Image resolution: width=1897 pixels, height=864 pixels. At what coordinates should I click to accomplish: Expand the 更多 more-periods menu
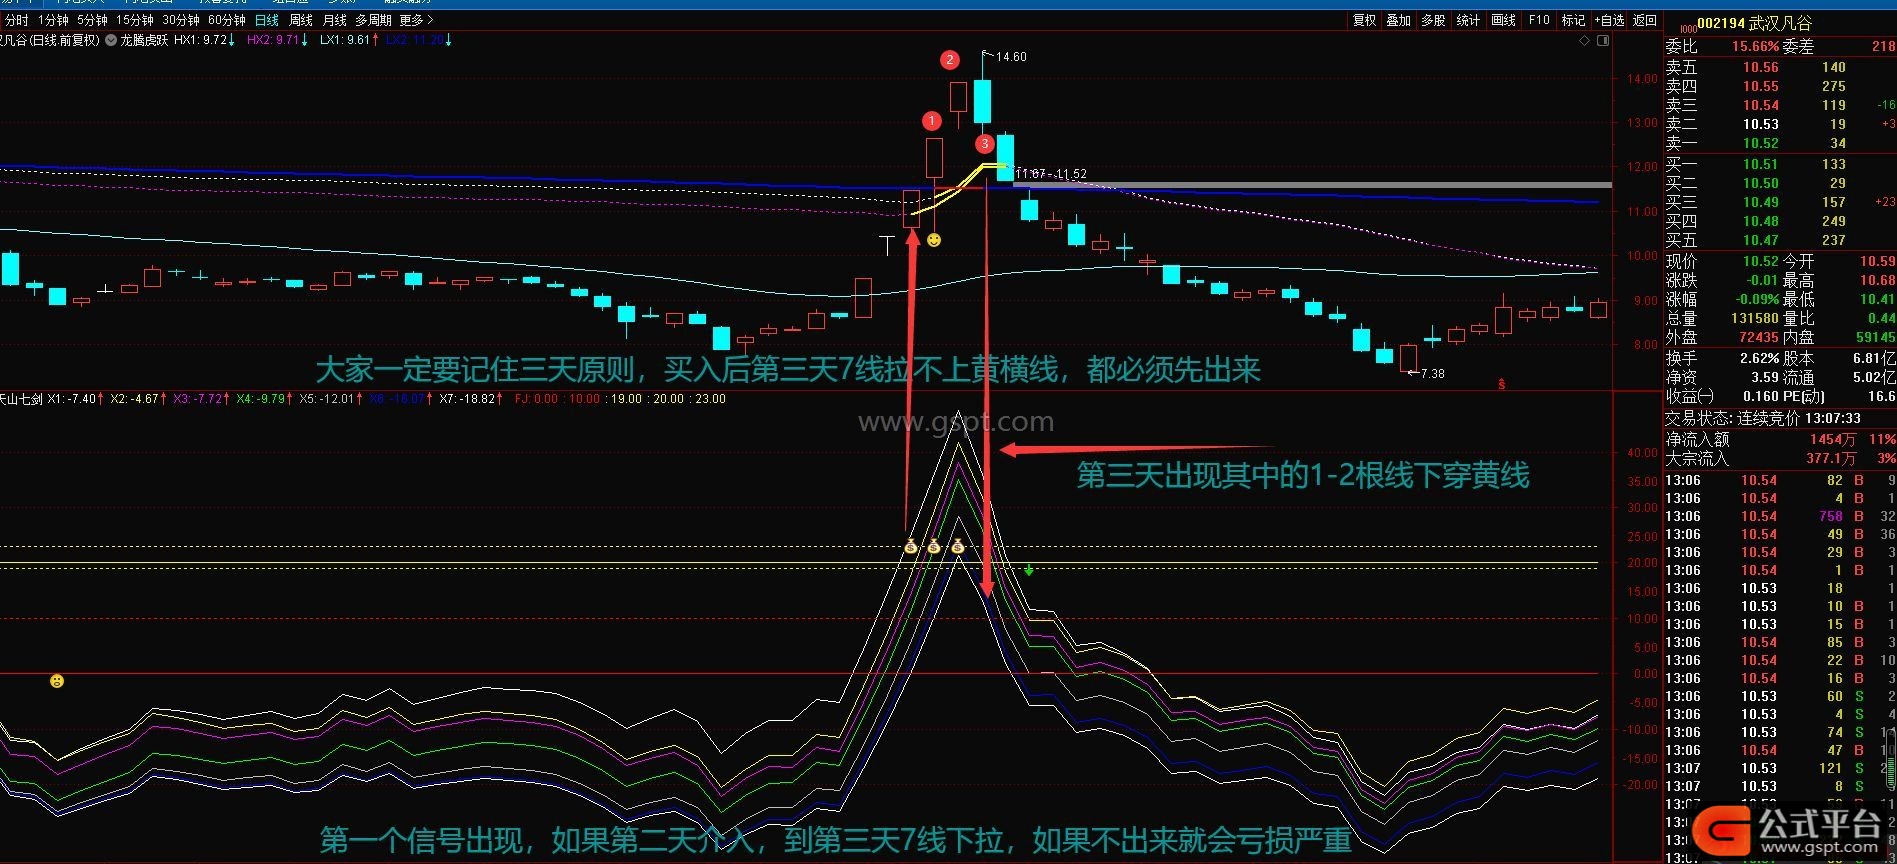coord(417,20)
